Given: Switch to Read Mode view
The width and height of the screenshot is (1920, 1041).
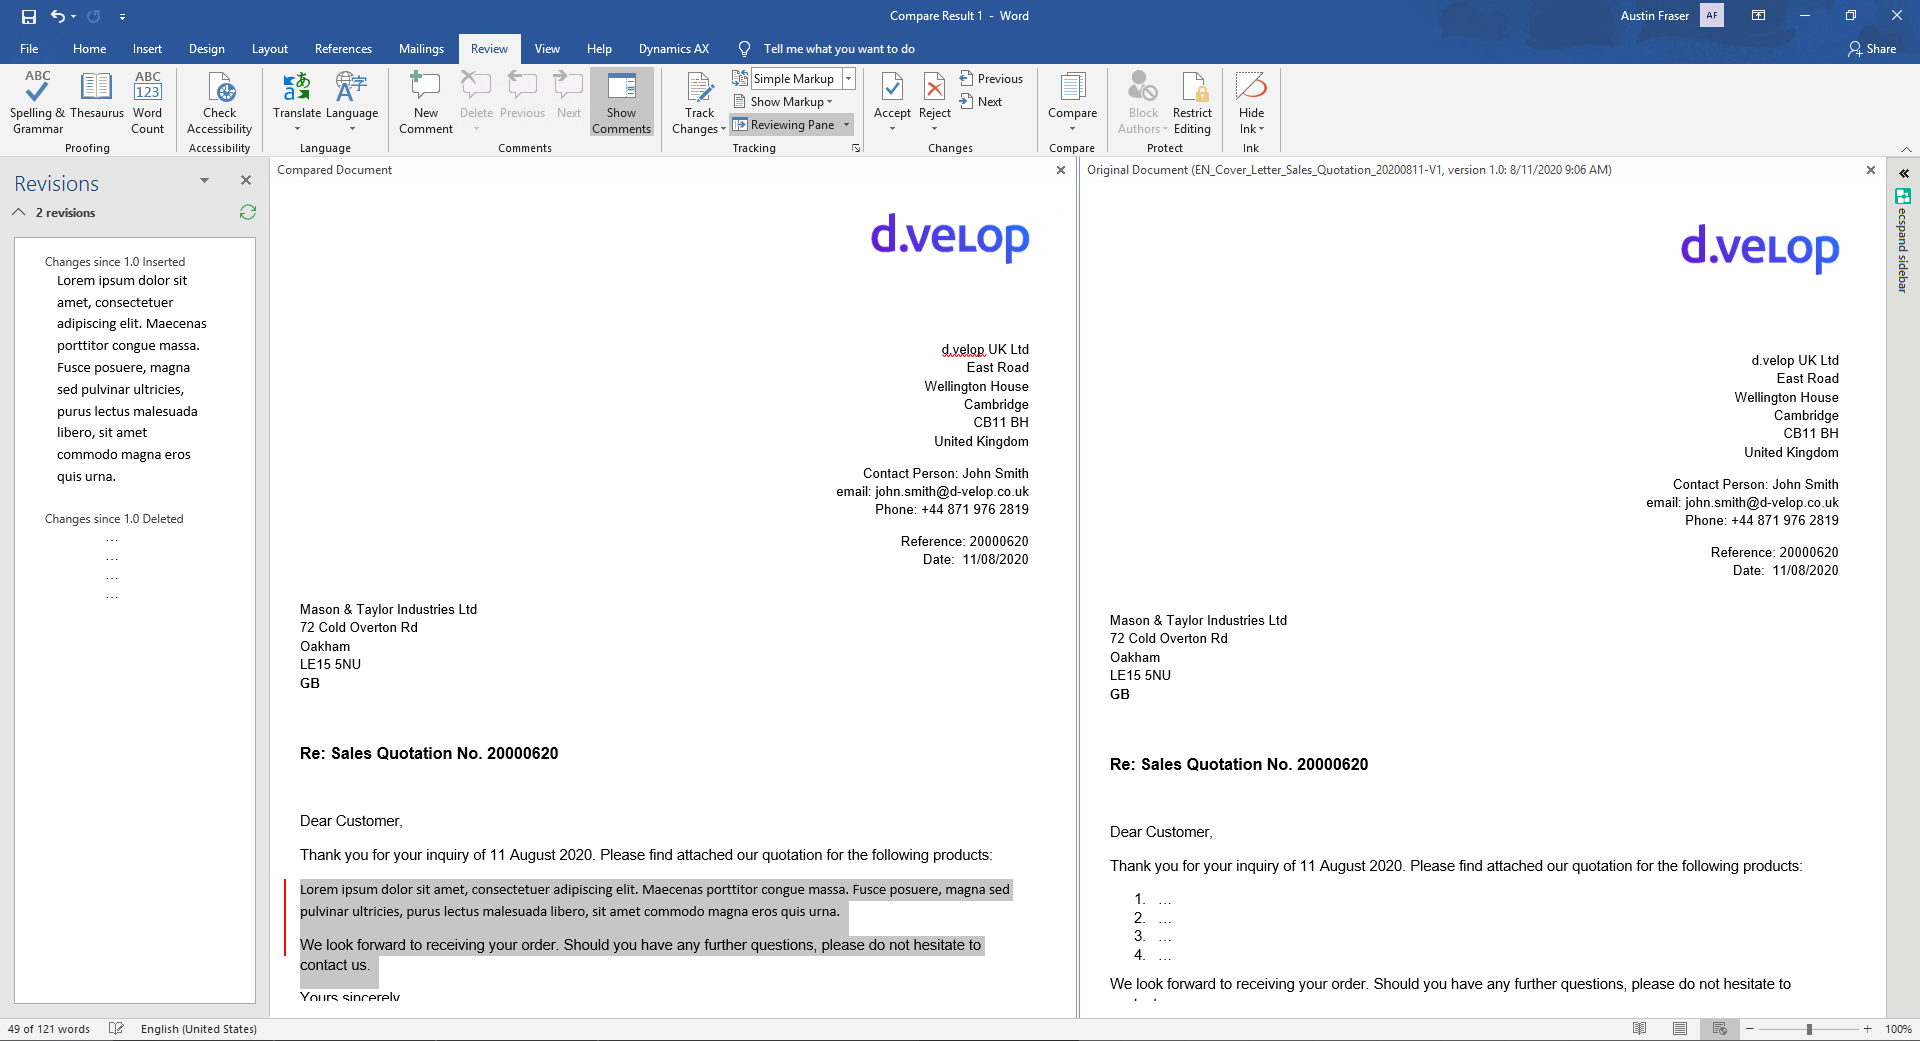Looking at the screenshot, I should point(1639,1028).
